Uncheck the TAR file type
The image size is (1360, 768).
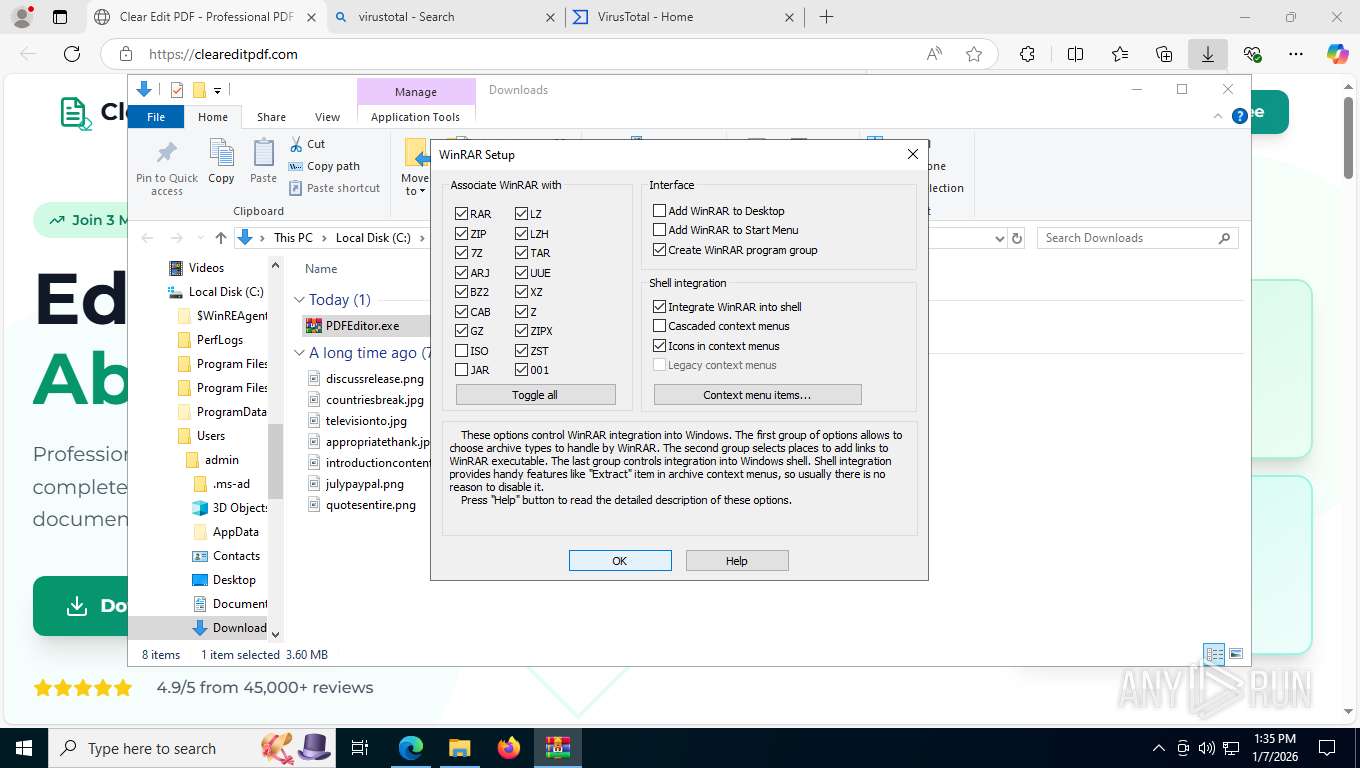[x=522, y=253]
